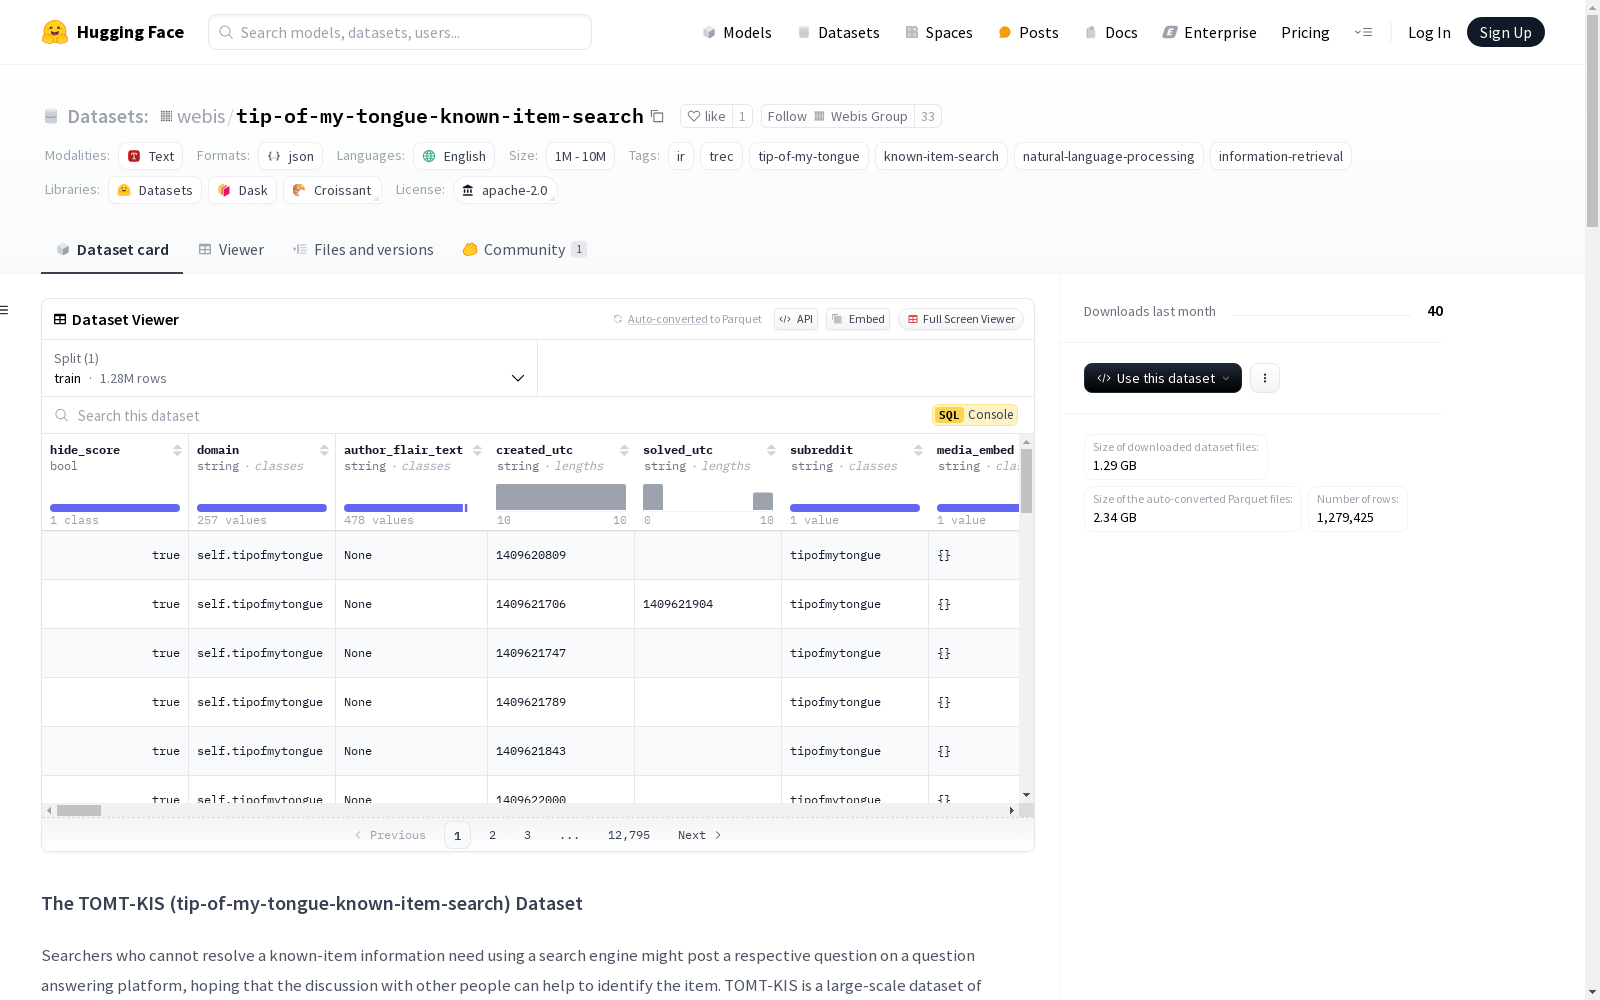Click the apache-2.0 license tag
Image resolution: width=1600 pixels, height=1000 pixels.
pyautogui.click(x=505, y=190)
